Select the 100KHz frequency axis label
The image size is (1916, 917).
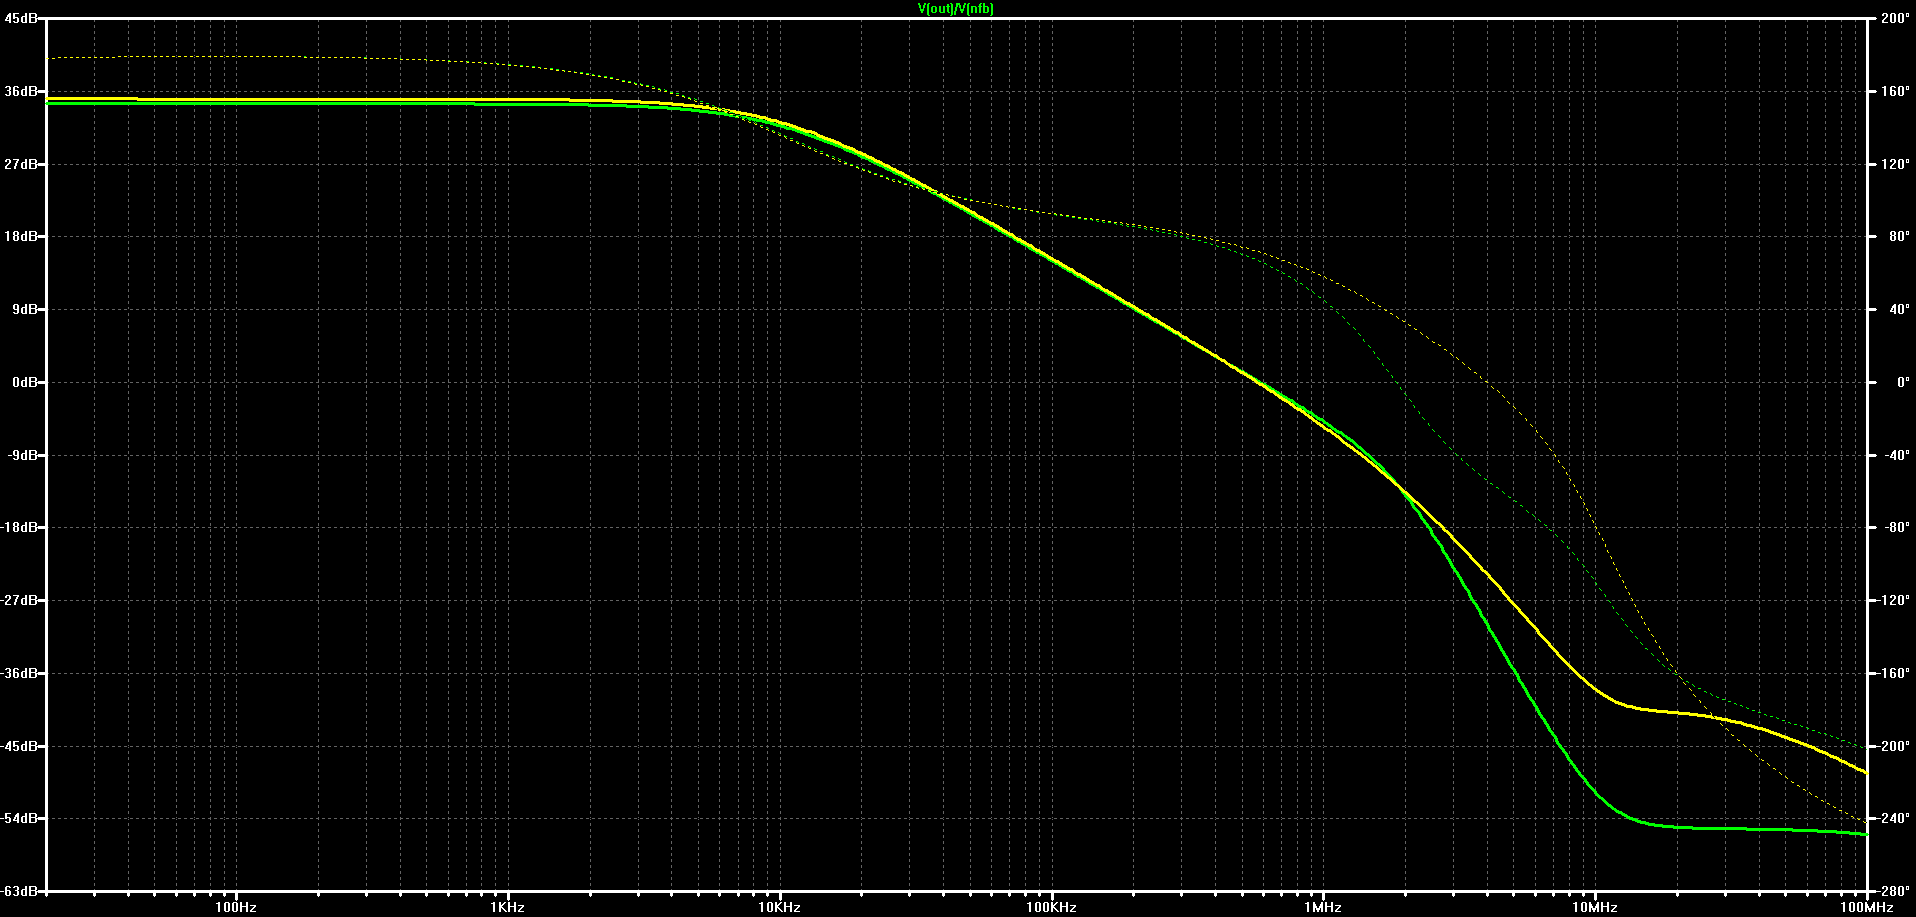tap(1051, 908)
